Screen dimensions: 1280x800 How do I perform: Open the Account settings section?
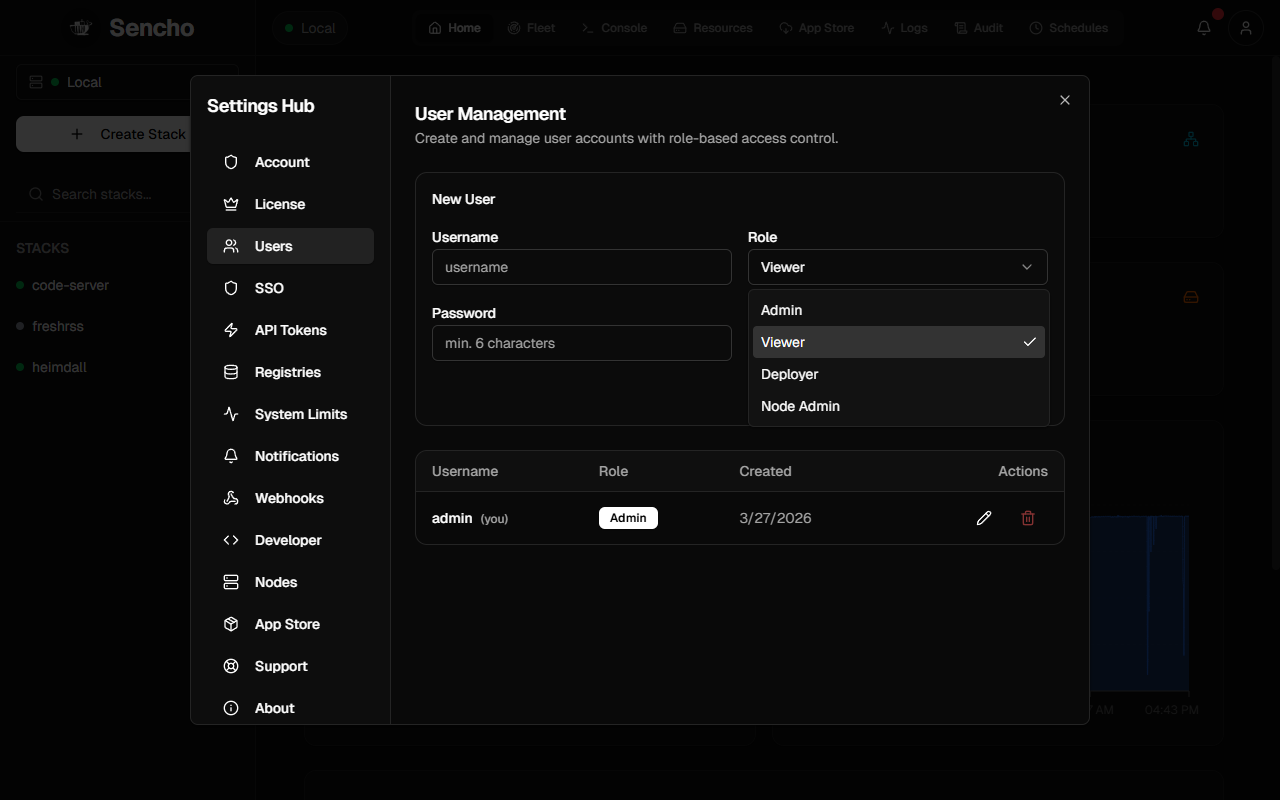coord(290,162)
